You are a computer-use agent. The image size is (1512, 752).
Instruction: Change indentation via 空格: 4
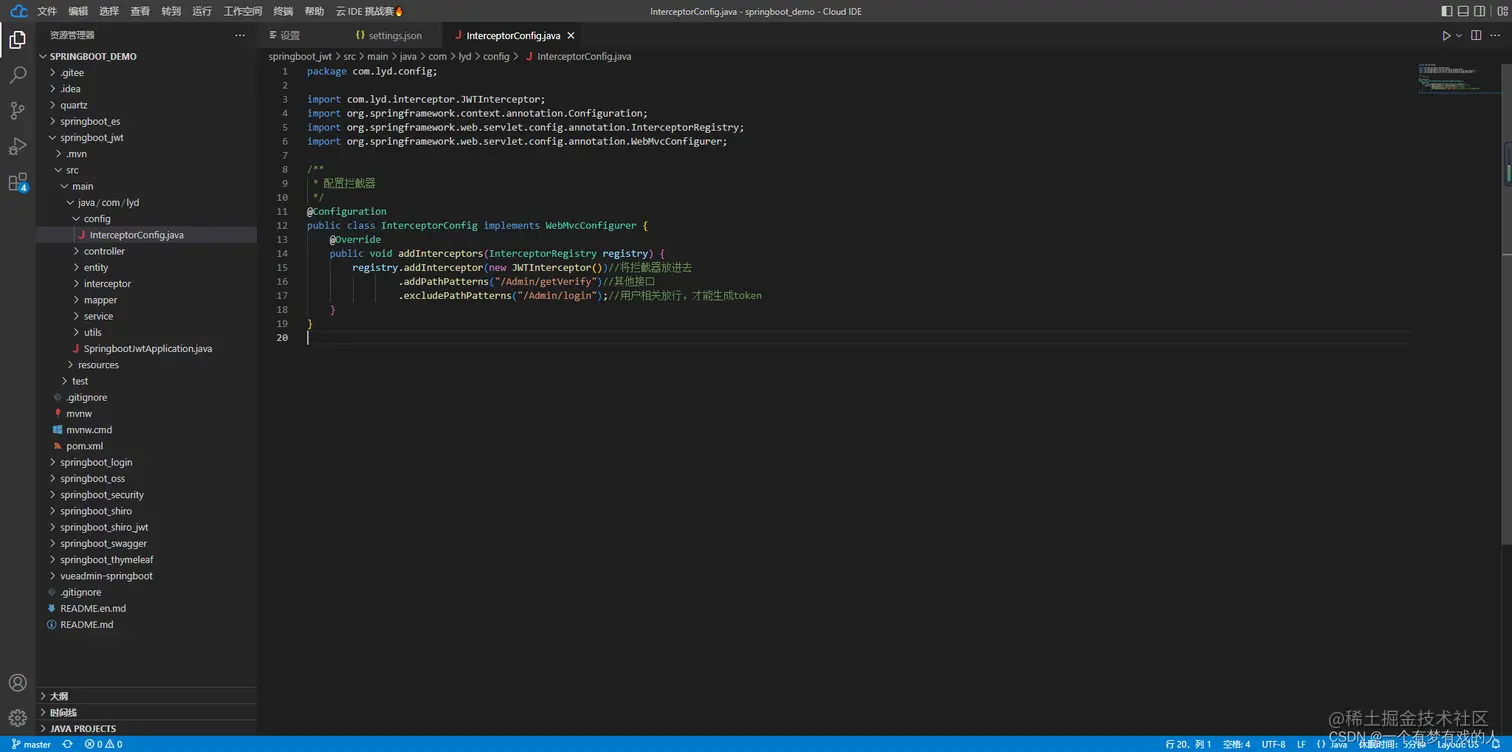click(x=1237, y=744)
